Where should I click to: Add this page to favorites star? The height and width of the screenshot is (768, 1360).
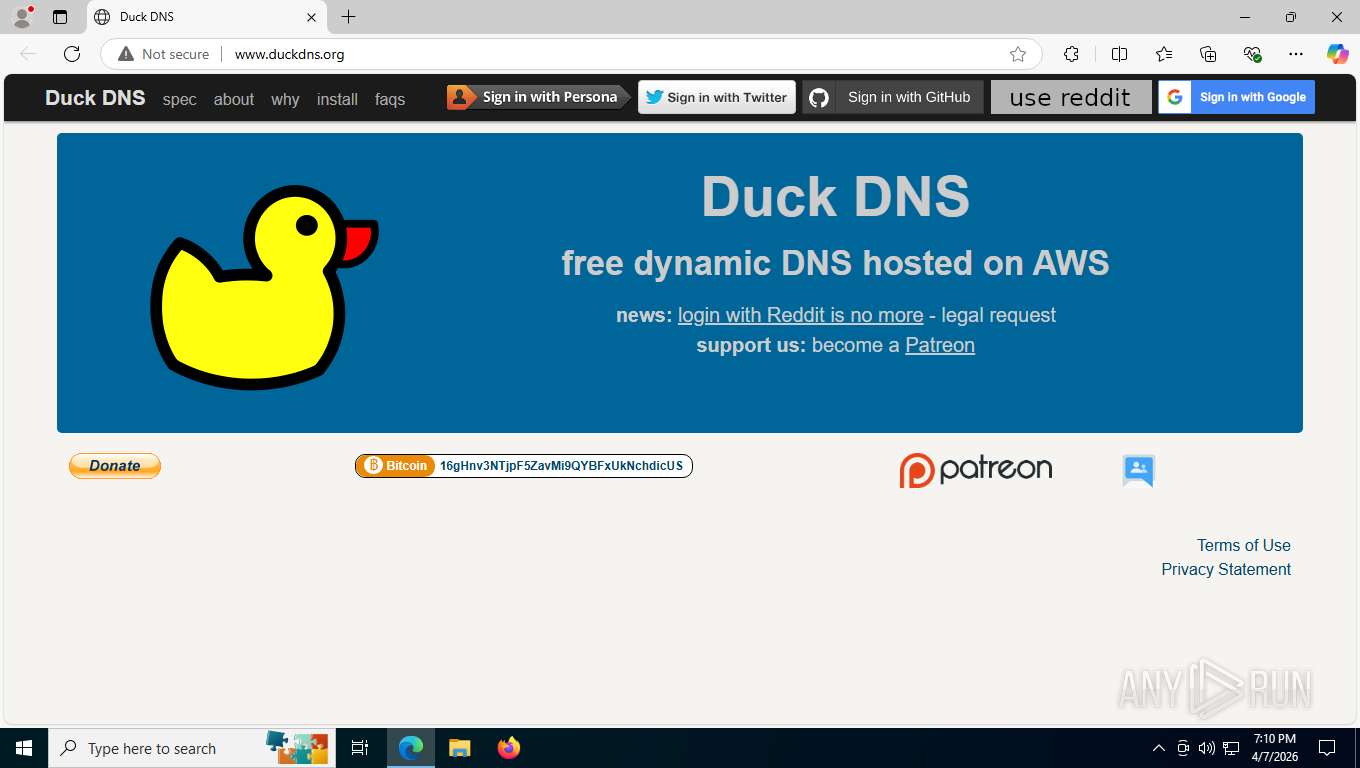[1018, 54]
